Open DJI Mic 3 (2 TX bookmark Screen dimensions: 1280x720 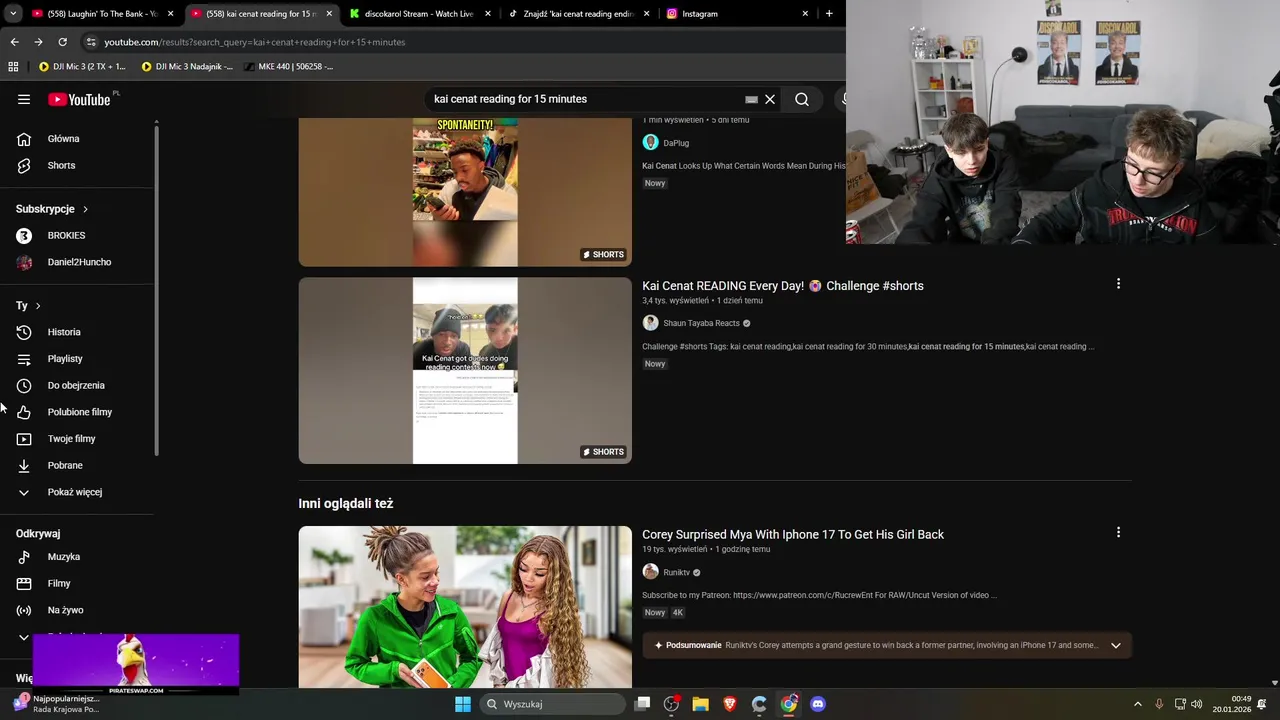(x=82, y=66)
